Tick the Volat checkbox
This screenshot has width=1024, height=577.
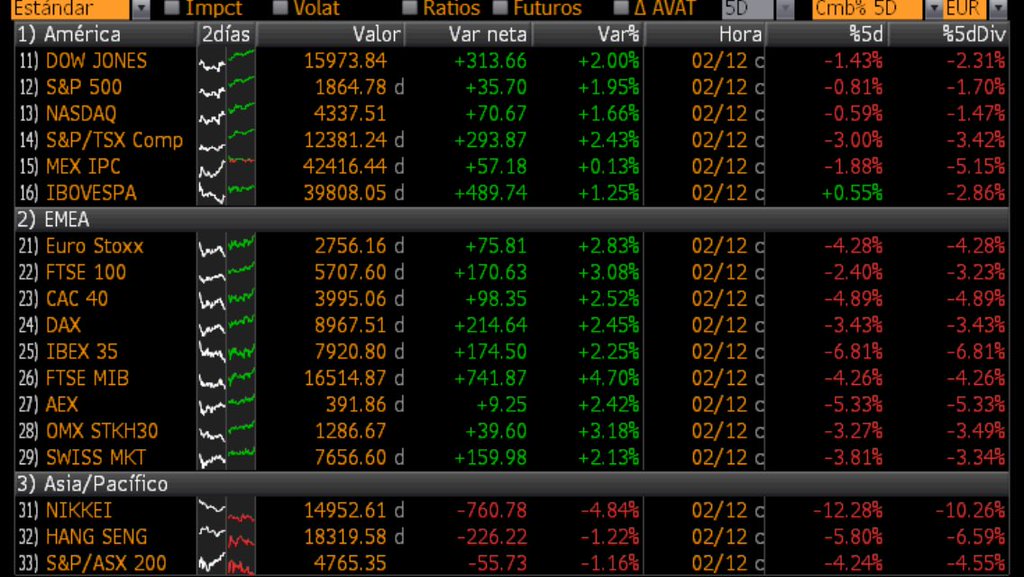(x=280, y=8)
